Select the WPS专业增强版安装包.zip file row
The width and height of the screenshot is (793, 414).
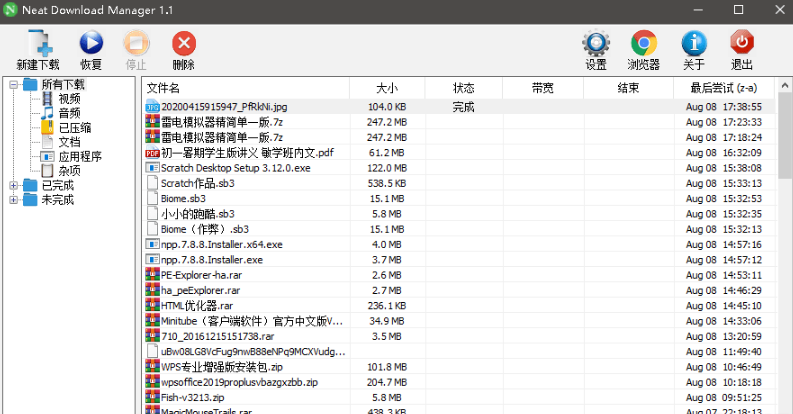coord(222,366)
